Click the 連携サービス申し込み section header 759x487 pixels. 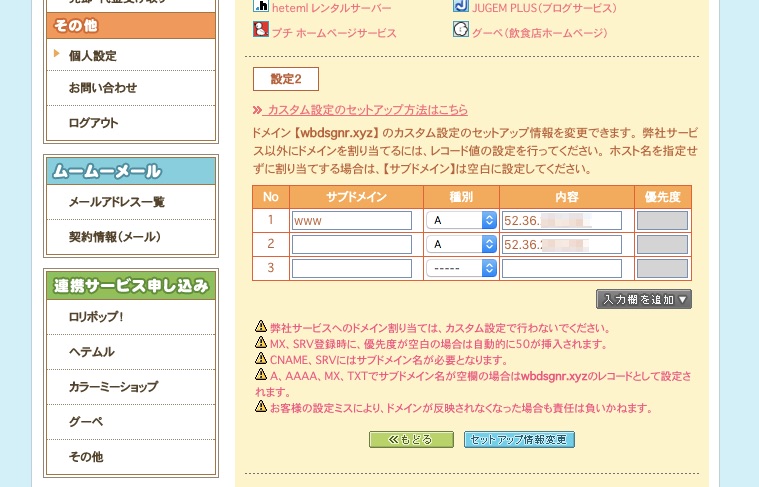click(131, 286)
